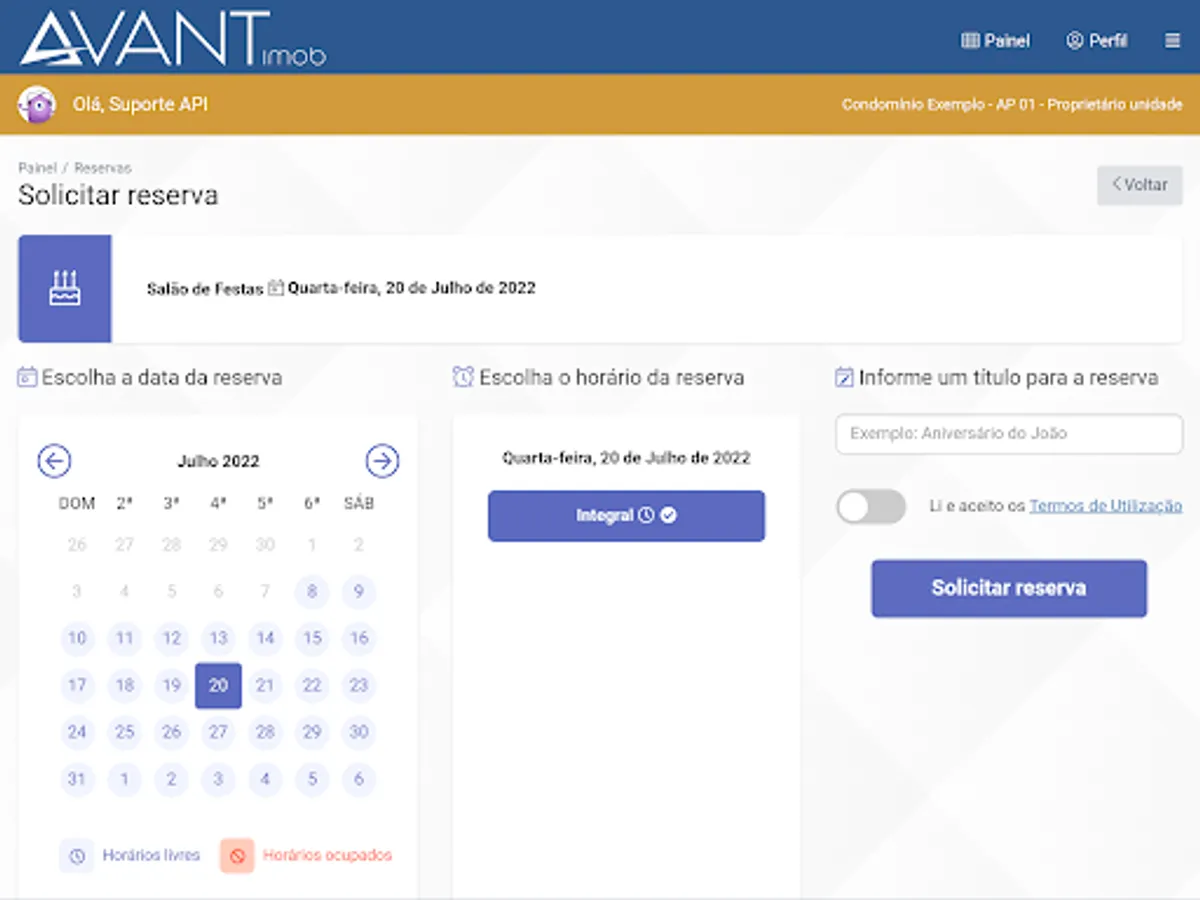
Task: Click Painel breadcrumb link
Action: pyautogui.click(x=37, y=168)
